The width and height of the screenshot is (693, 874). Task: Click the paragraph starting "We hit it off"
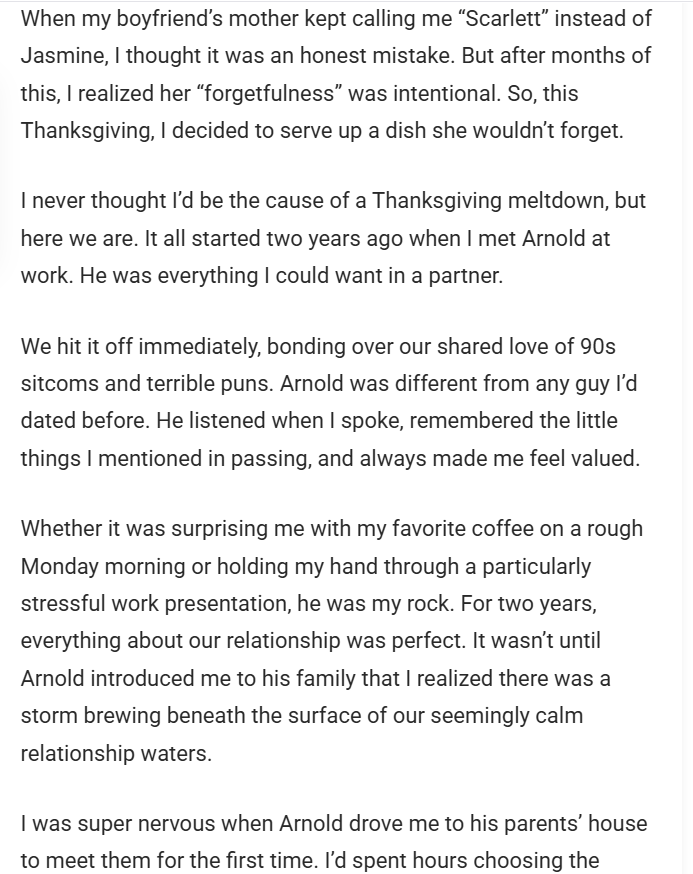tap(330, 402)
